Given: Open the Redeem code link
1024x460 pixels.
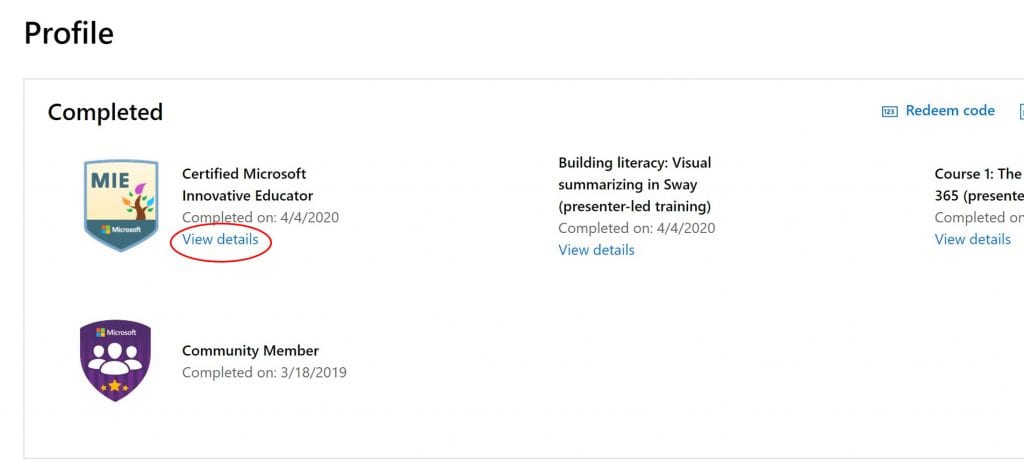Looking at the screenshot, I should 950,111.
